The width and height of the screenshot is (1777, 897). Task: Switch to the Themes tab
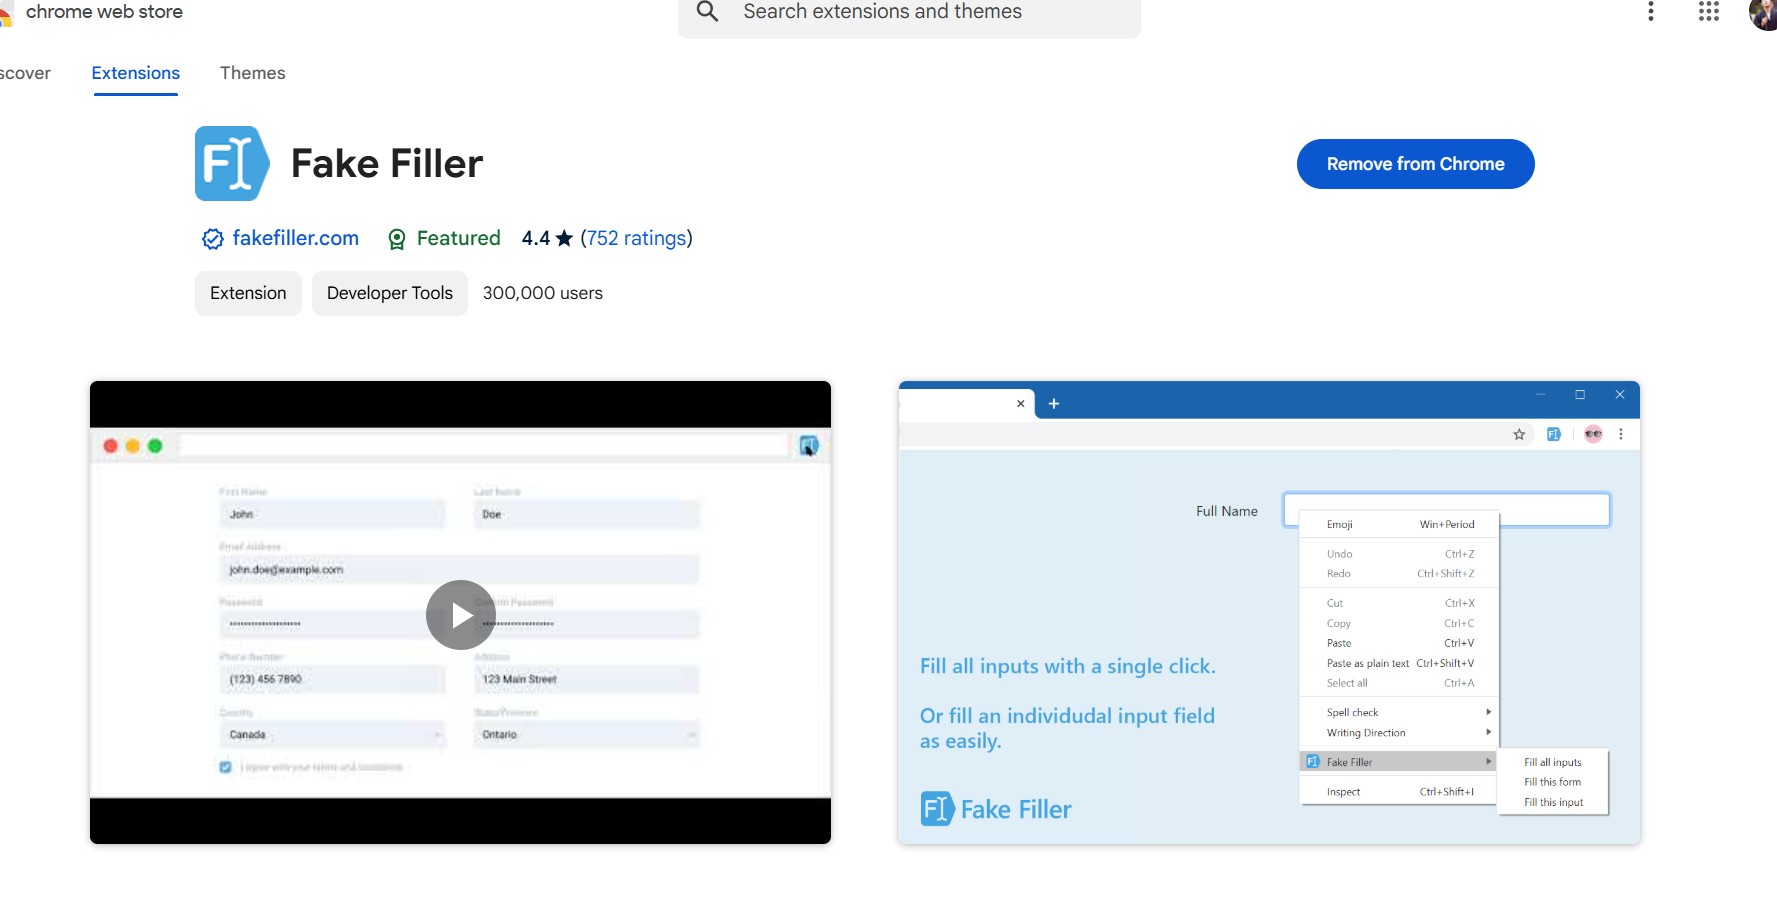click(x=253, y=73)
